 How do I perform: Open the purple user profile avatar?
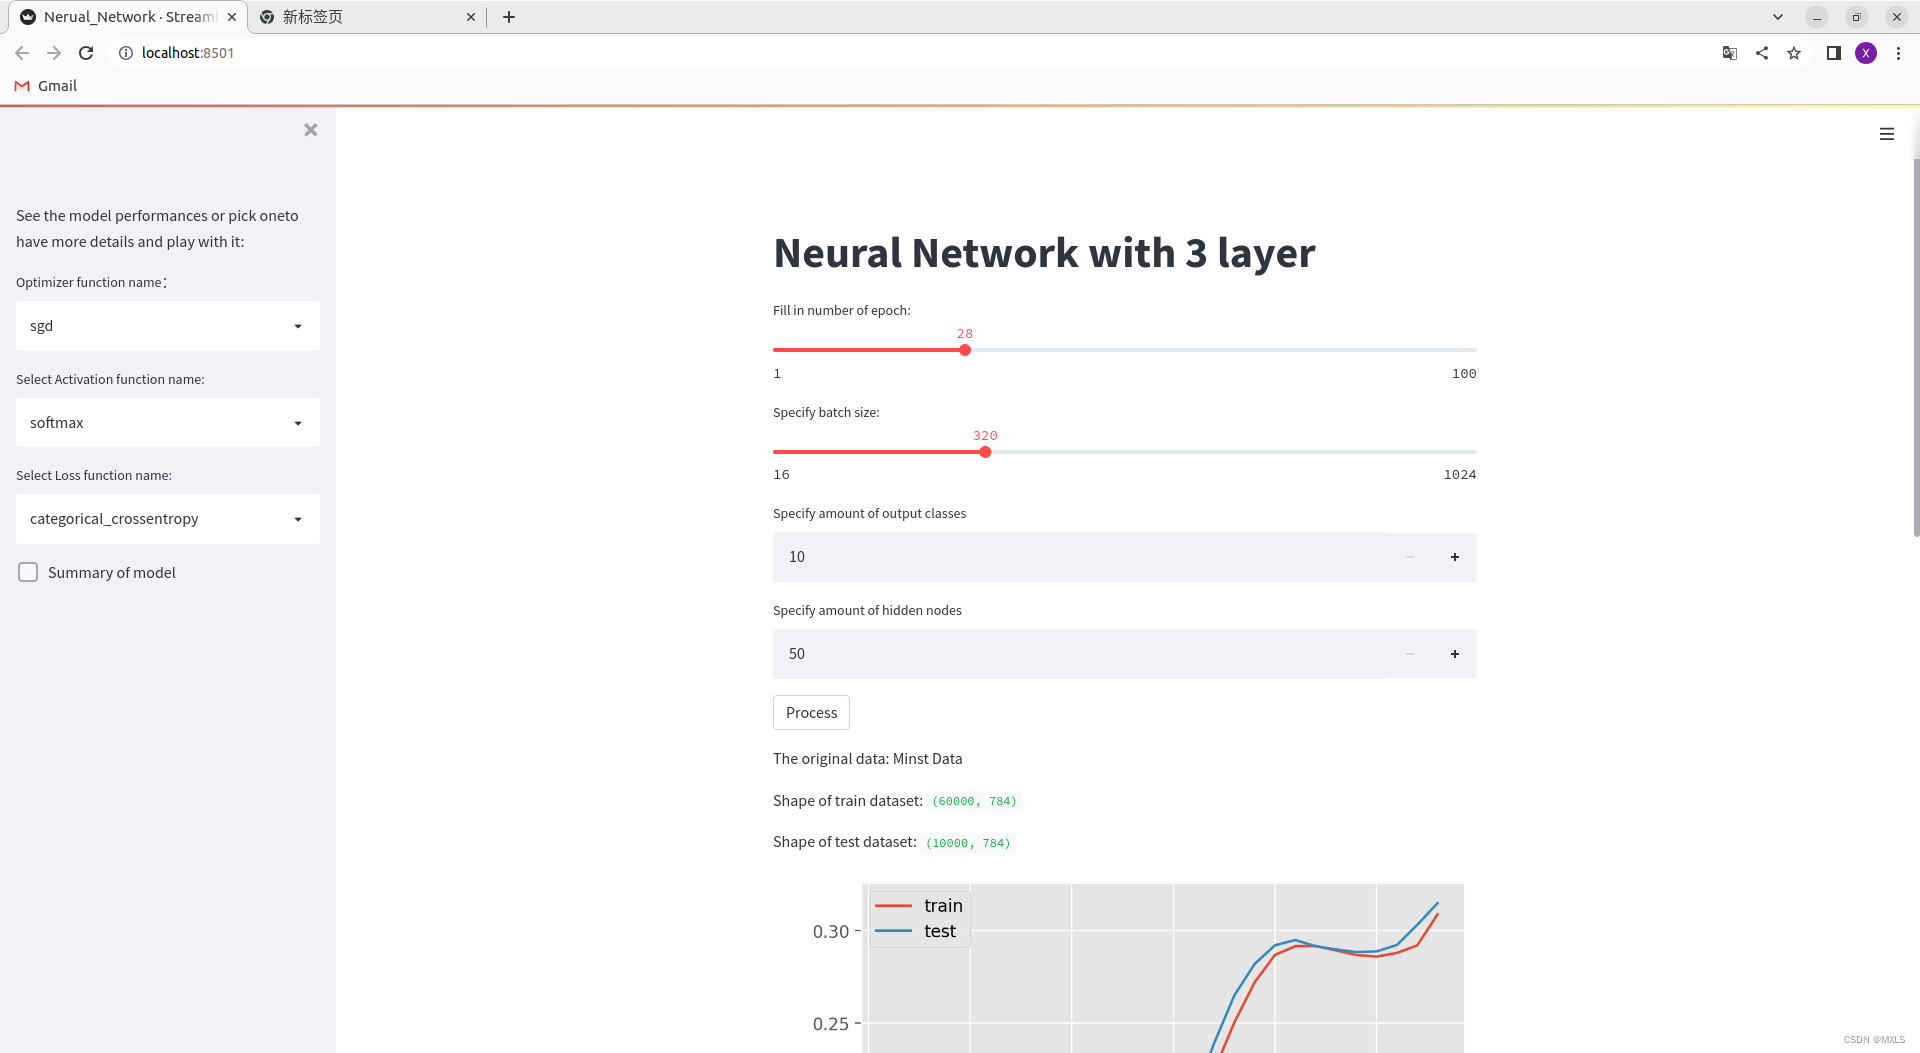tap(1866, 53)
